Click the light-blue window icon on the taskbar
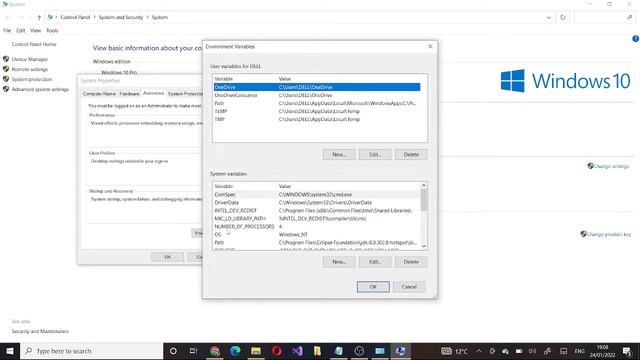This screenshot has height=360, width=640. click(x=380, y=351)
